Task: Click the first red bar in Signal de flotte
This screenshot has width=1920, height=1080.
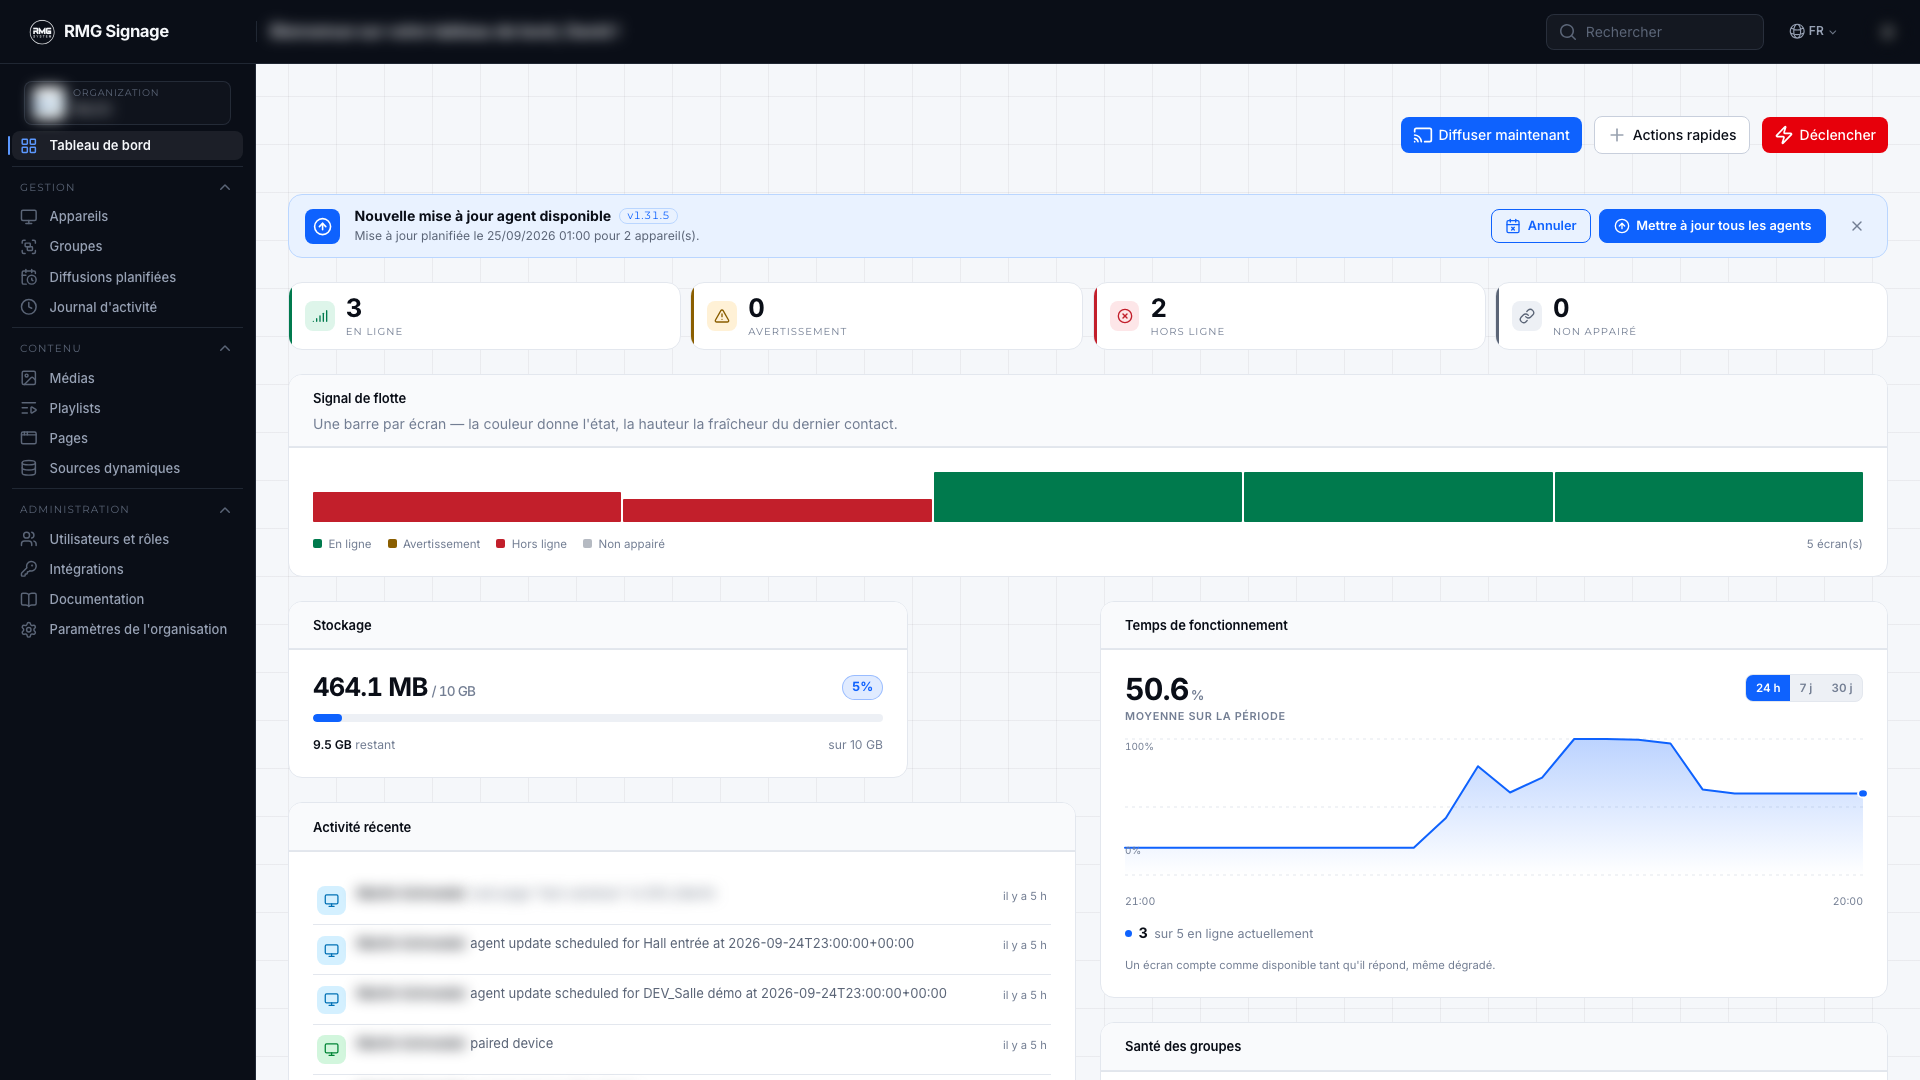Action: 467,507
